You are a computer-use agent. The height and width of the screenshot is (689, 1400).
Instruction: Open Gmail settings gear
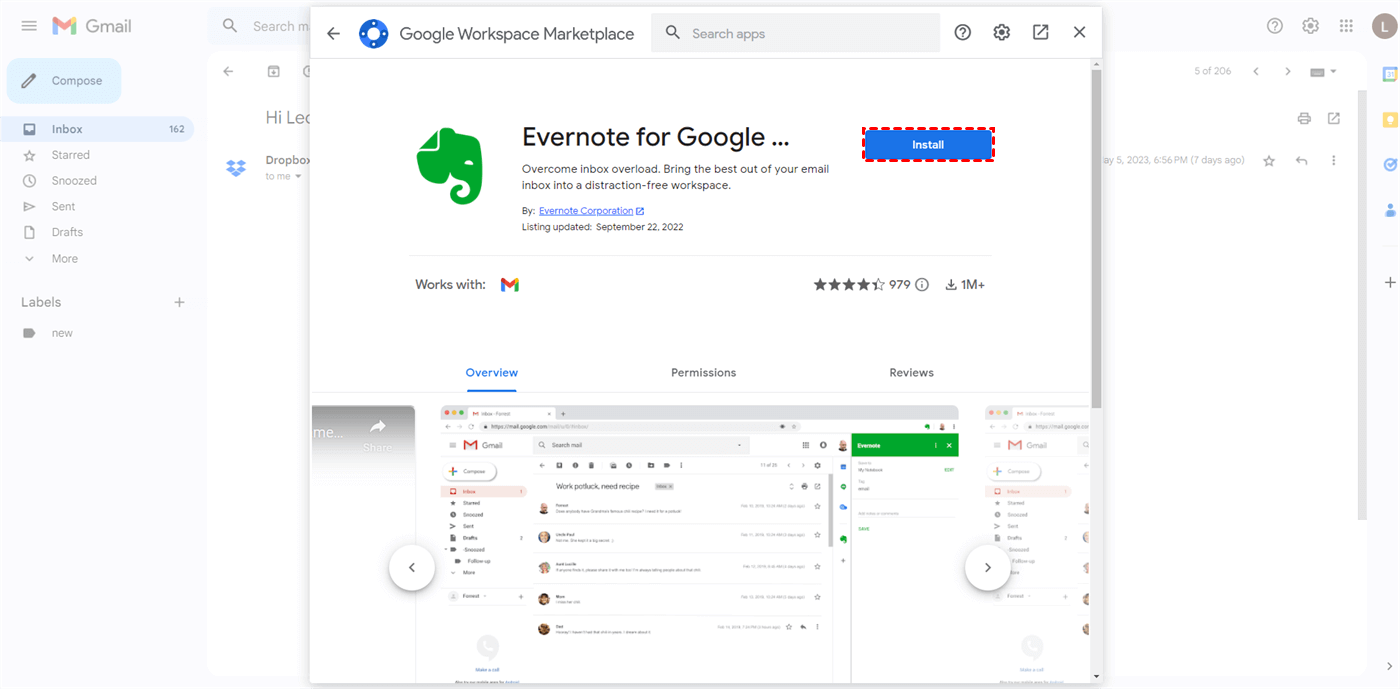1311,26
